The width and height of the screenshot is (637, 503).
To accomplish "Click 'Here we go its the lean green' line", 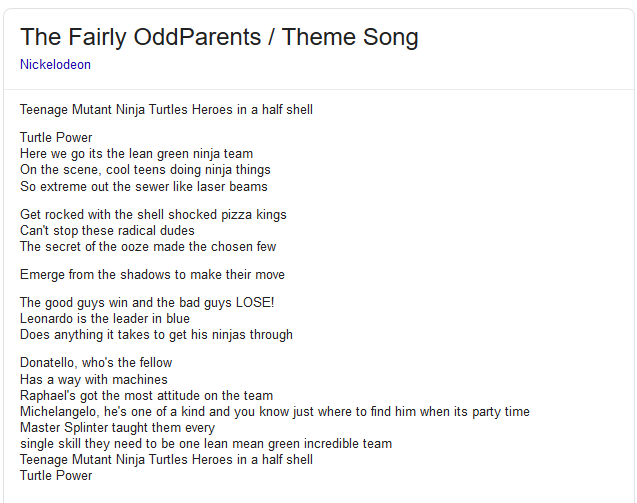I will 136,154.
